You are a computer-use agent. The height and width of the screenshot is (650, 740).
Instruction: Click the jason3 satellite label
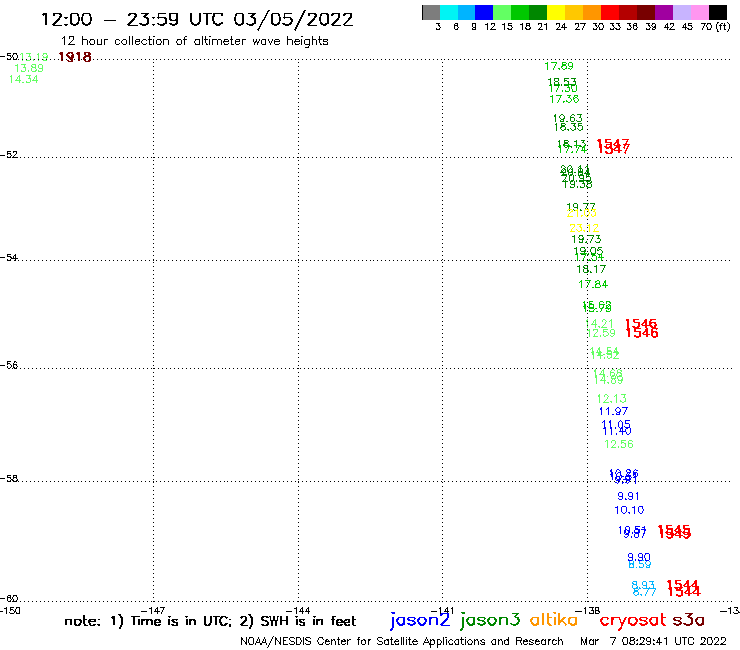click(490, 620)
